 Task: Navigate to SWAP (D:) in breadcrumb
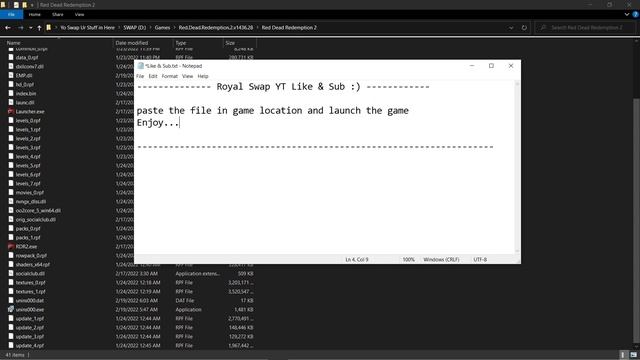point(135,28)
